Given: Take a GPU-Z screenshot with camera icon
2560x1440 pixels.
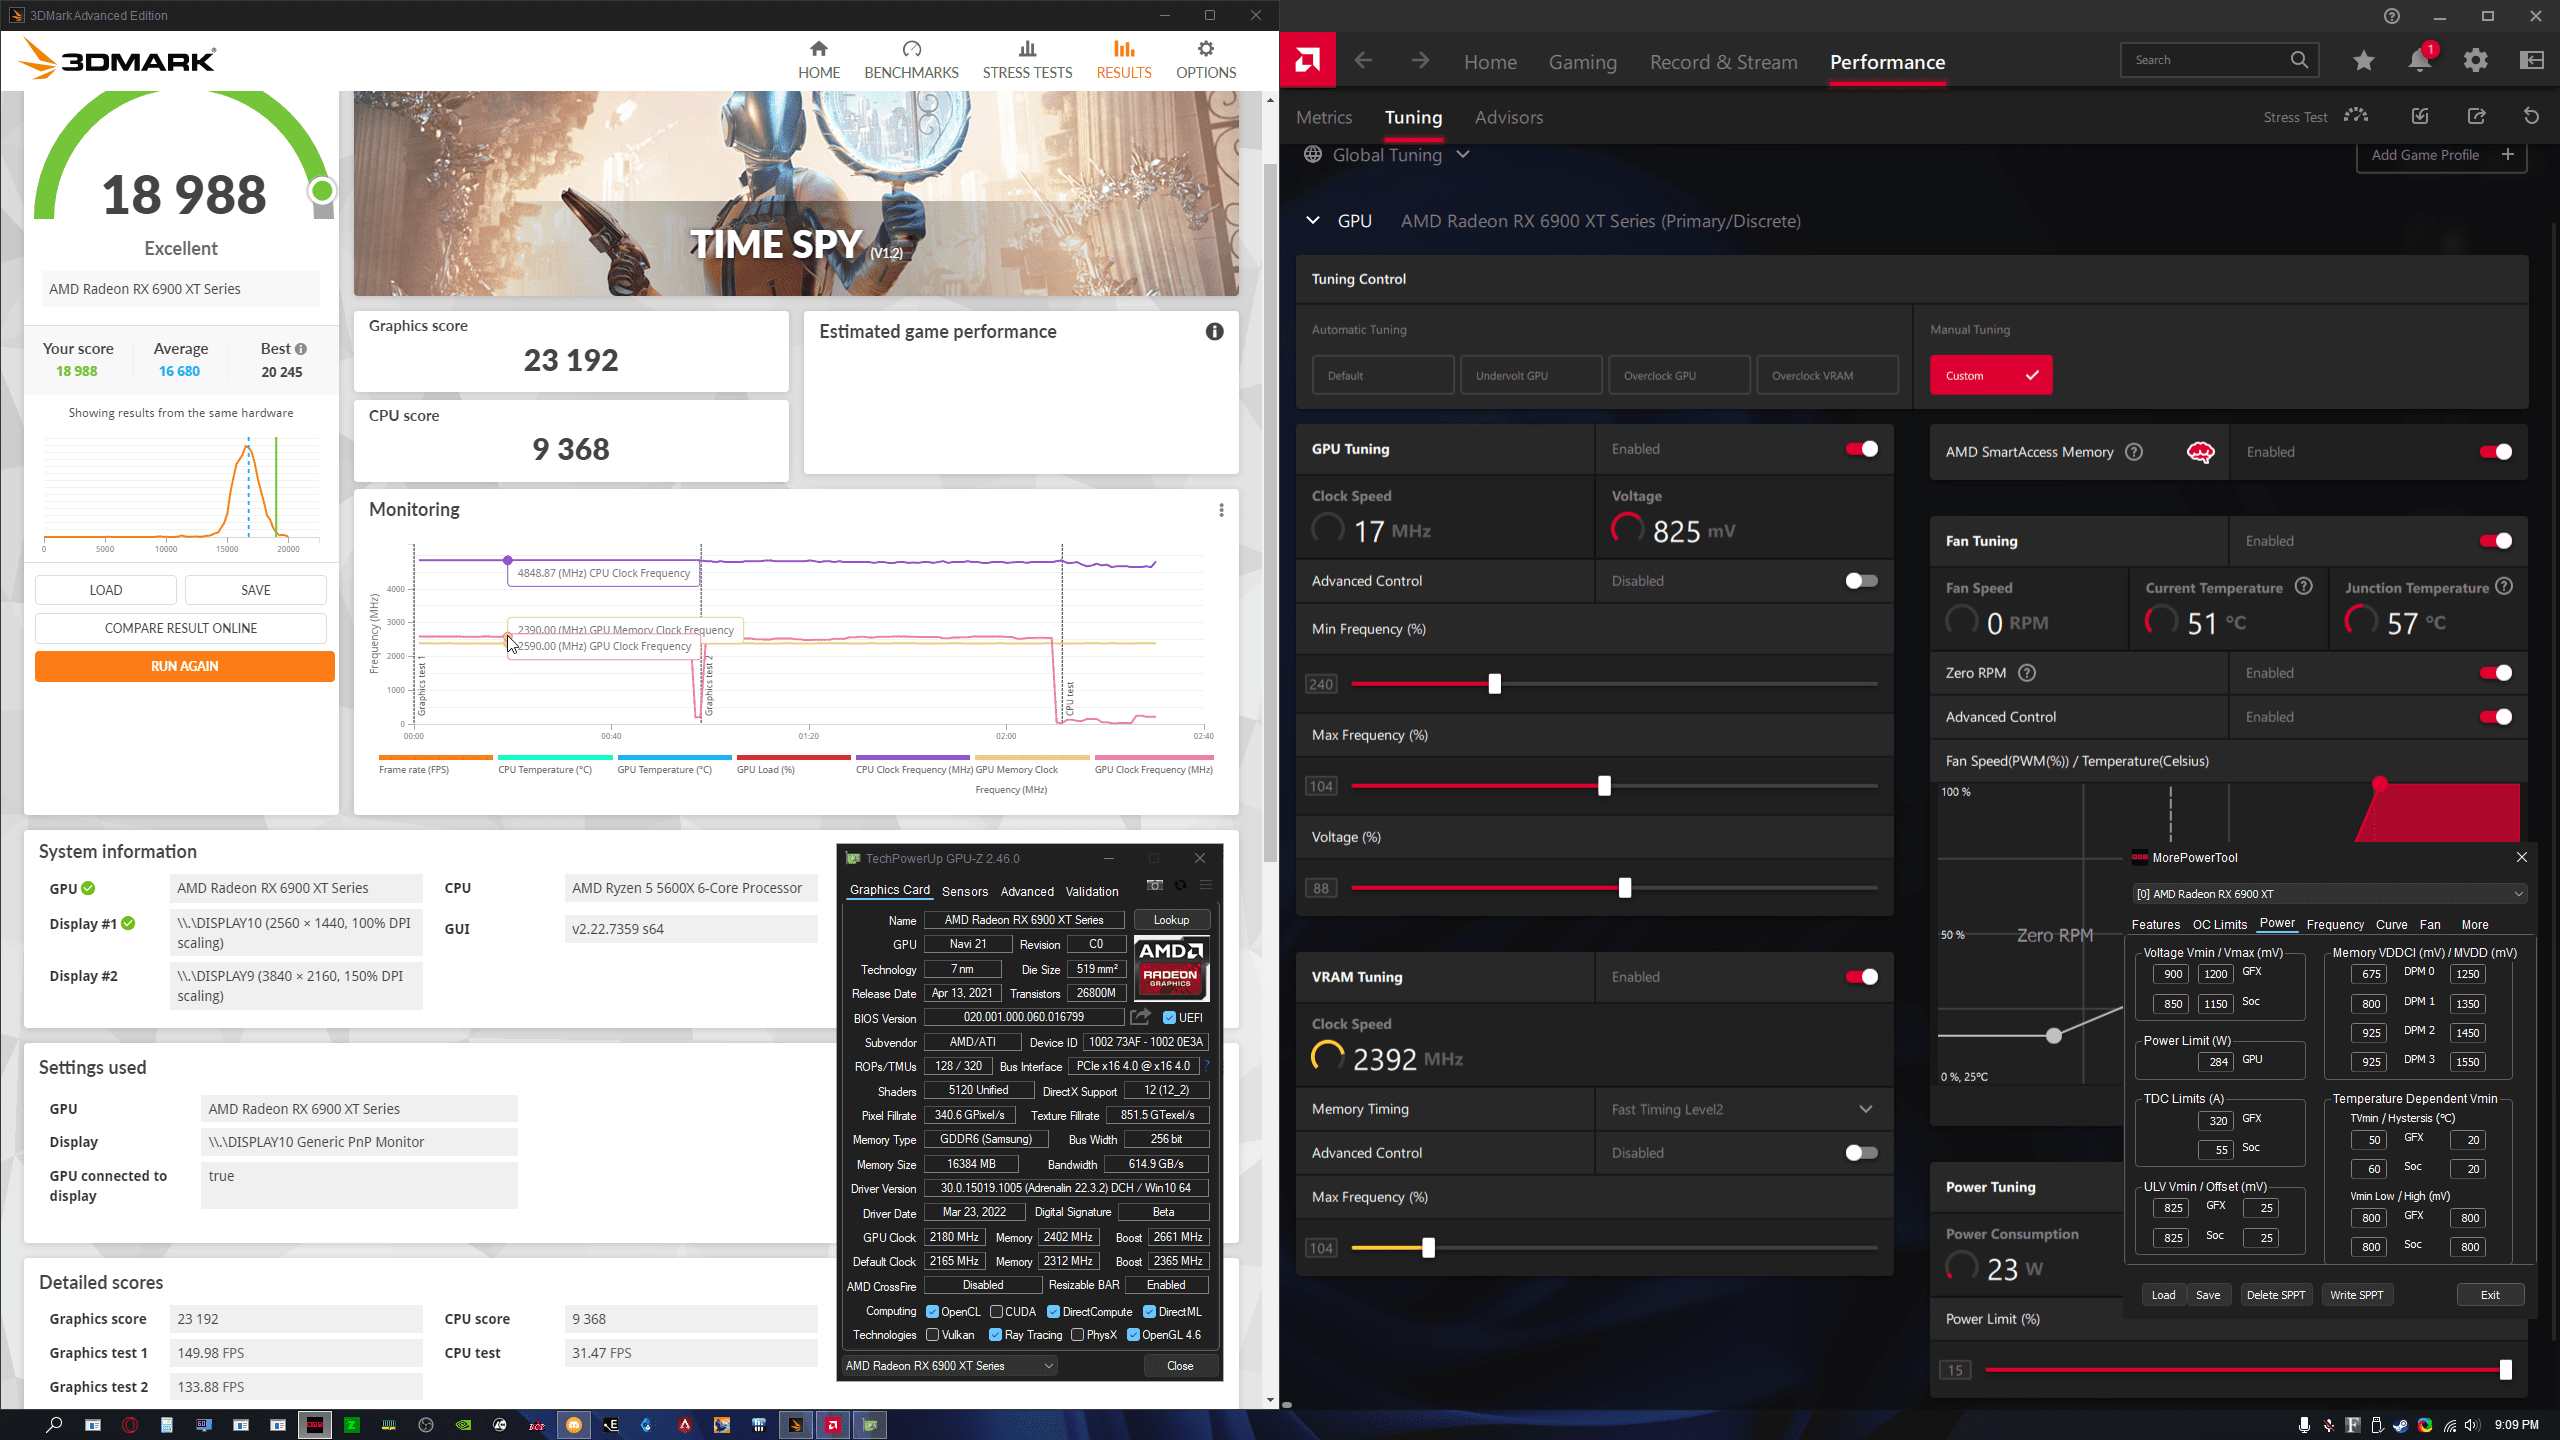Looking at the screenshot, I should click(x=1154, y=885).
